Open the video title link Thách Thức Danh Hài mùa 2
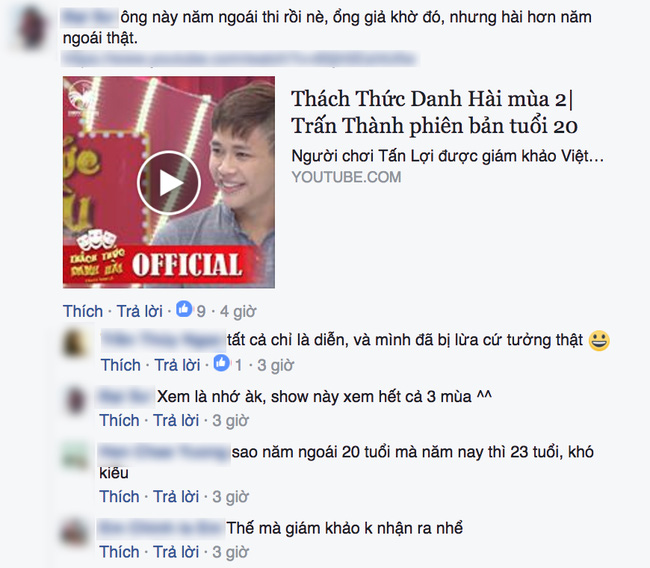Screen dimensions: 650x568 434,112
